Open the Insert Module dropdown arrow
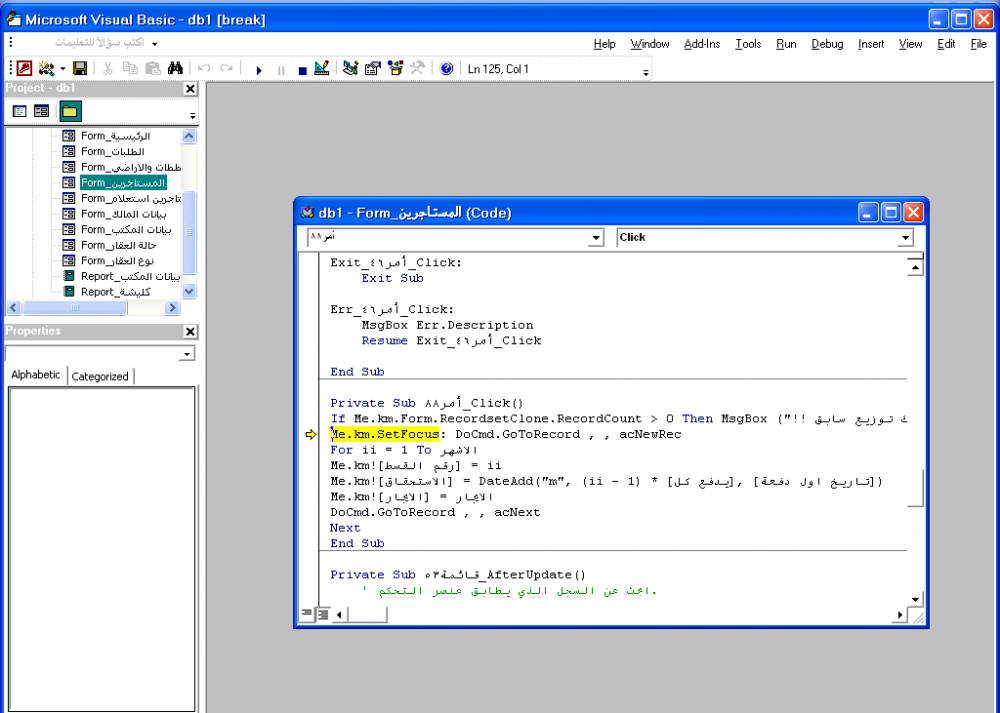The width and height of the screenshot is (1000, 713). point(62,69)
